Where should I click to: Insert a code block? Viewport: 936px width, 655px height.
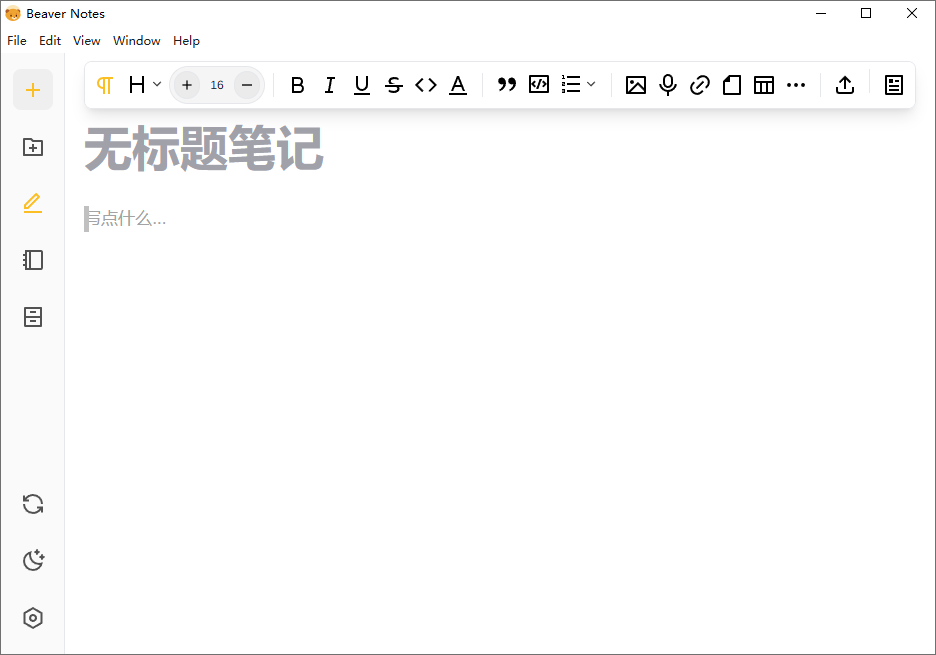(x=538, y=85)
